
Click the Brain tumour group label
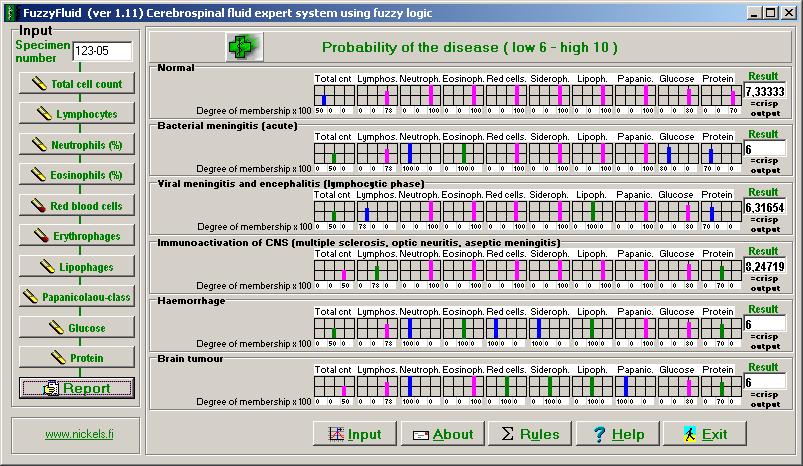coord(190,358)
